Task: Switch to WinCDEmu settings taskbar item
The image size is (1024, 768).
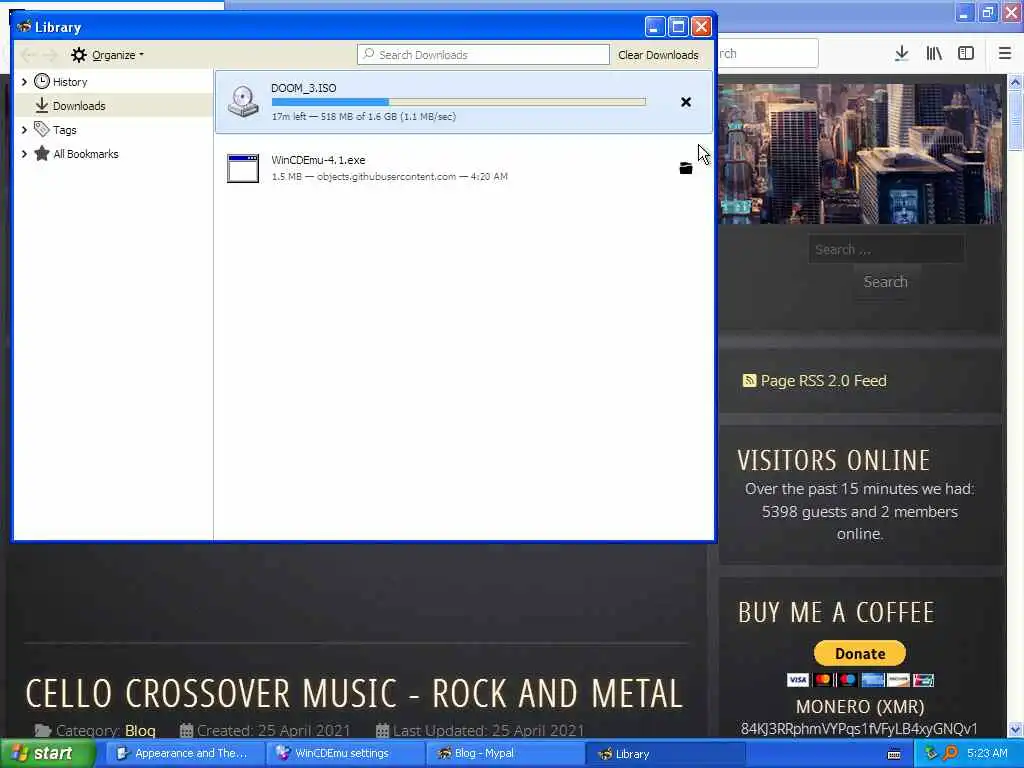Action: click(345, 754)
